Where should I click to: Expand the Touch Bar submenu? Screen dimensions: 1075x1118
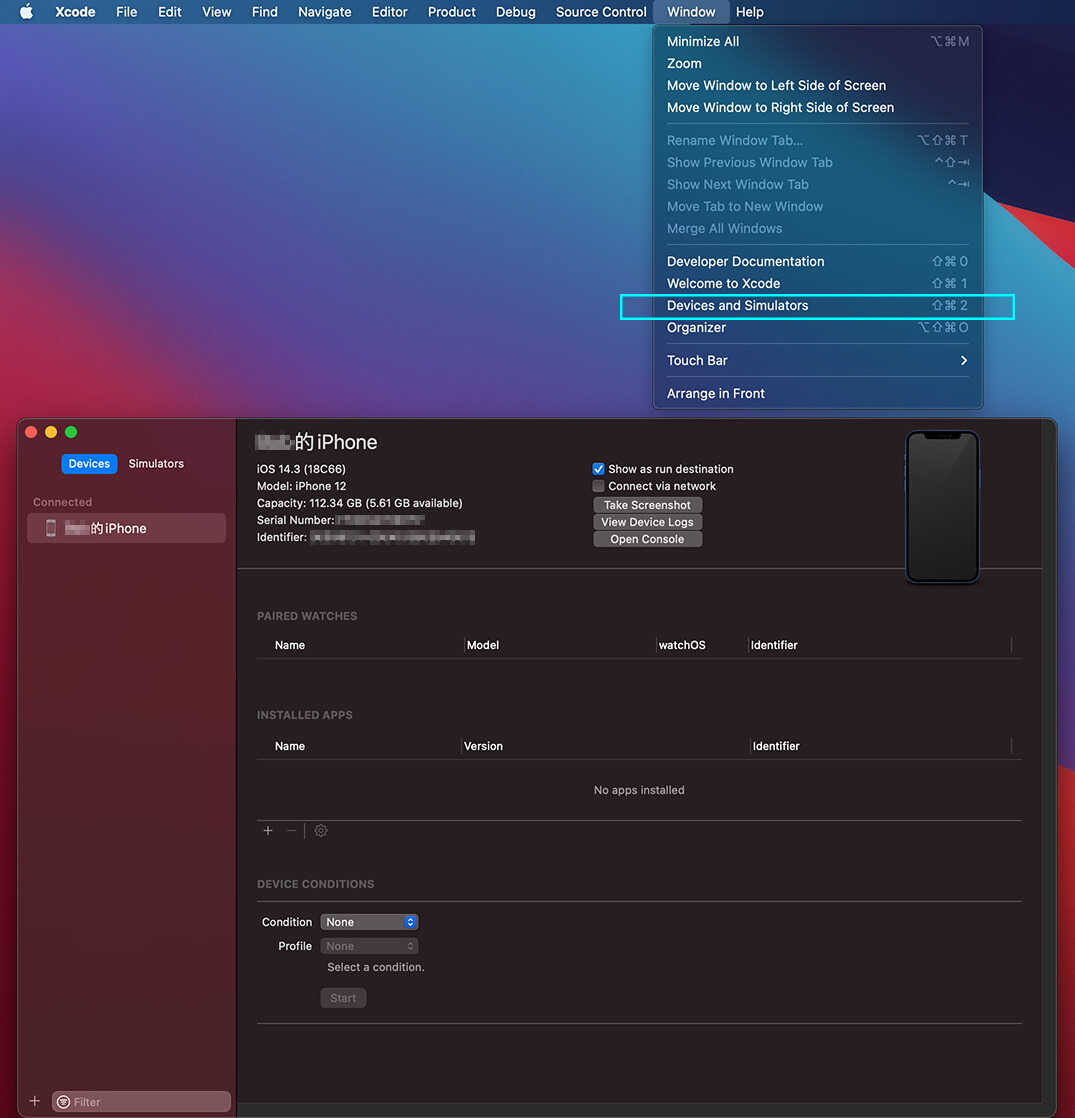click(817, 361)
